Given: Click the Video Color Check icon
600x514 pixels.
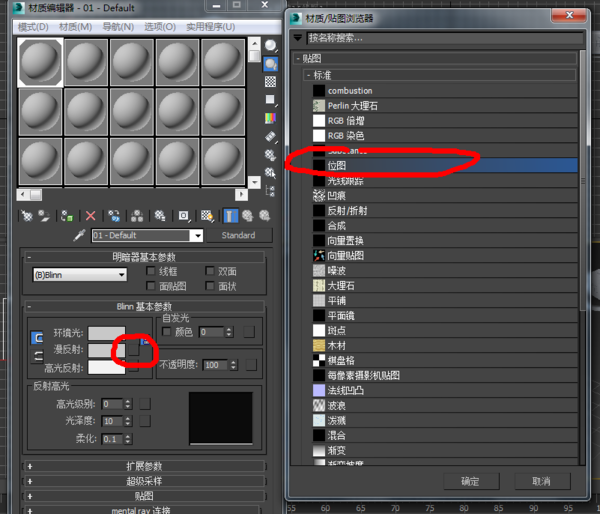Looking at the screenshot, I should (x=271, y=118).
